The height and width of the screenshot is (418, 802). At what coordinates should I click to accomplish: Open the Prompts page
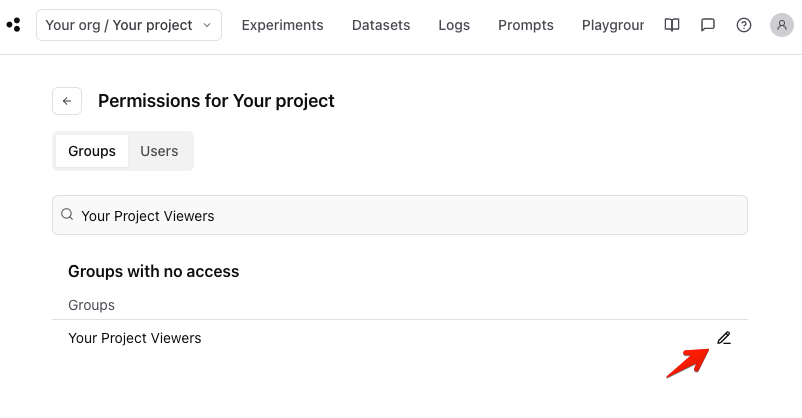pos(525,25)
